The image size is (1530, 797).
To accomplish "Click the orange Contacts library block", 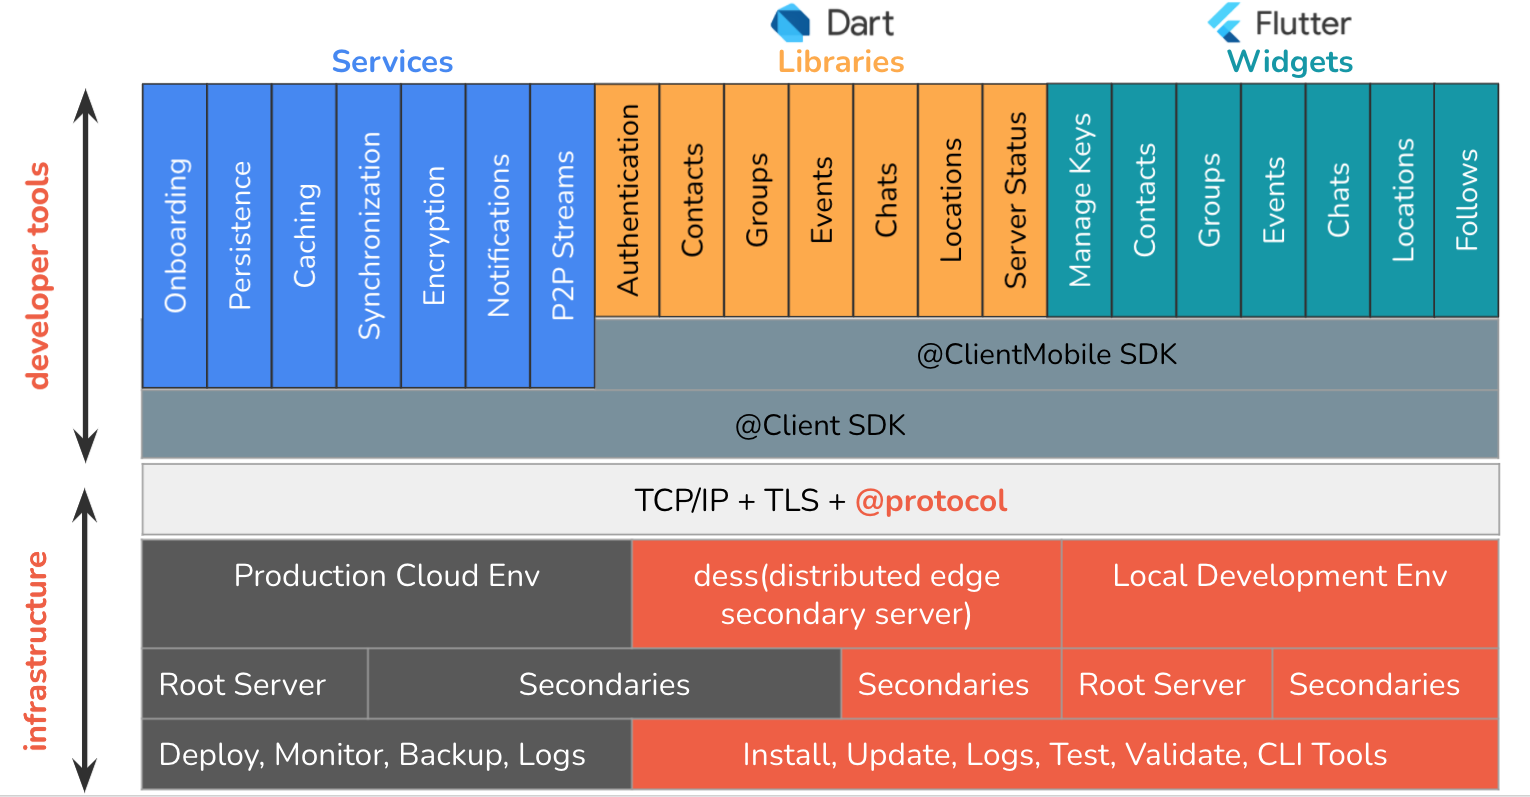I will tap(692, 200).
